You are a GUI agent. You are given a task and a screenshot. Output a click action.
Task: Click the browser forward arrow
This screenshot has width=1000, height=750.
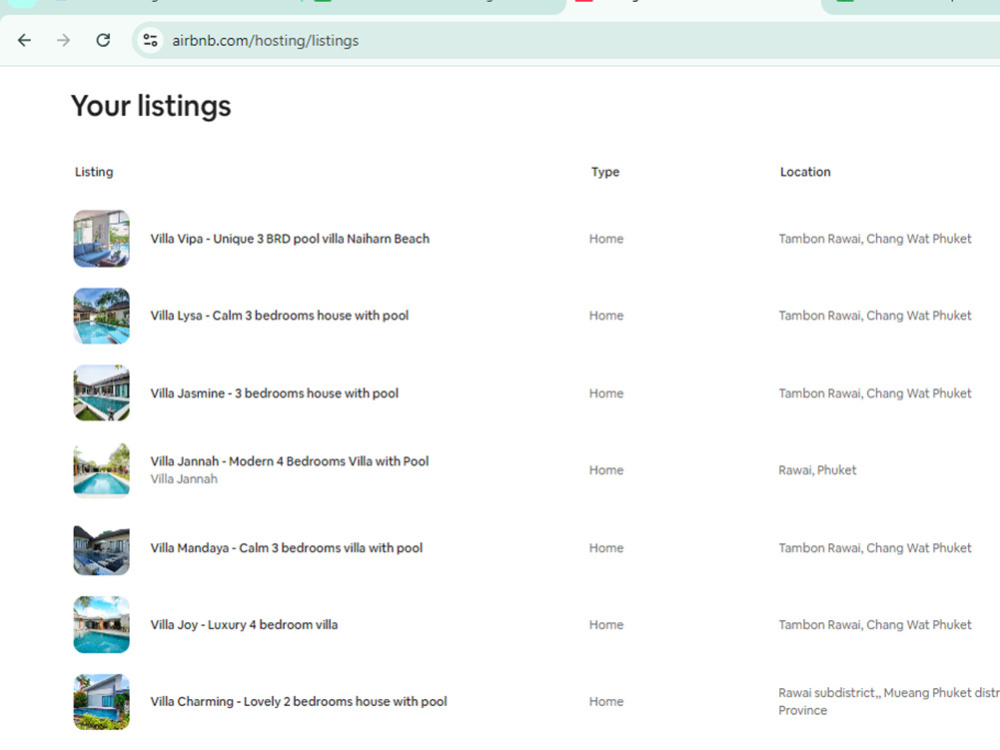click(63, 41)
